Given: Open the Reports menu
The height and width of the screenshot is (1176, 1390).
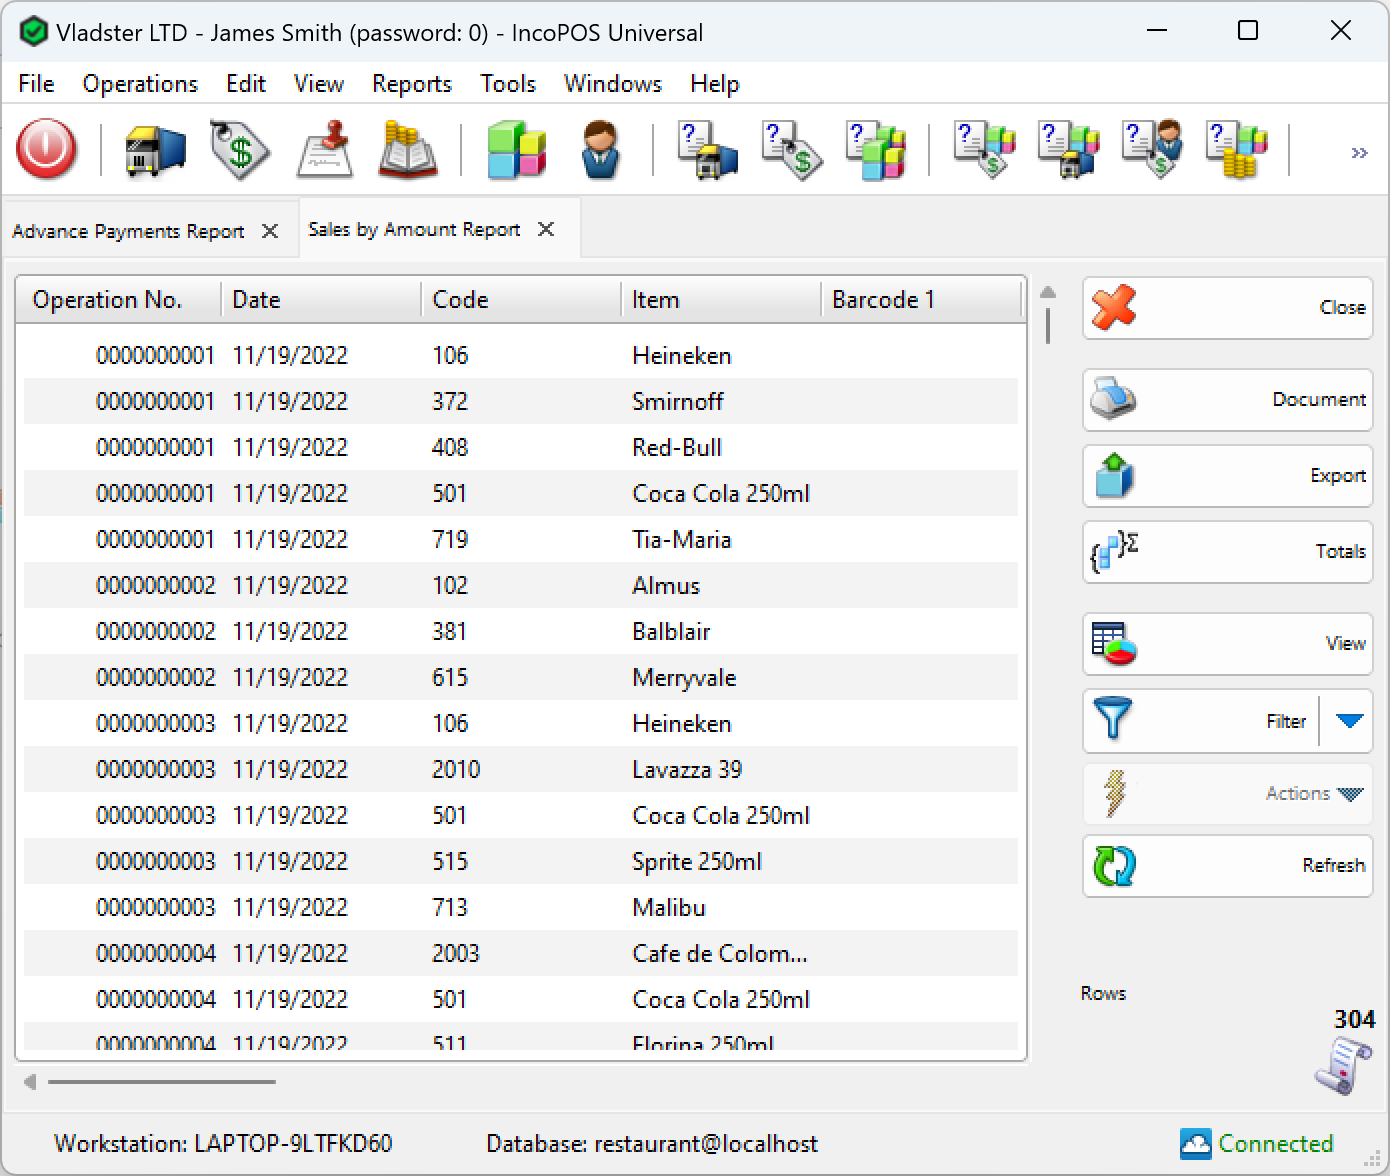Looking at the screenshot, I should [x=412, y=84].
